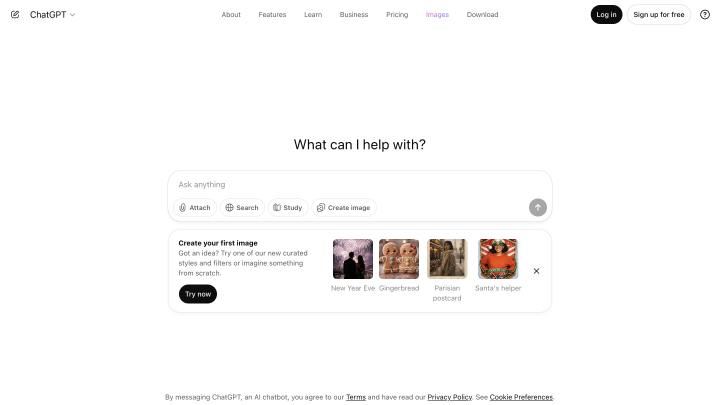
Task: Click the Attach paperclip button
Action: coord(195,208)
